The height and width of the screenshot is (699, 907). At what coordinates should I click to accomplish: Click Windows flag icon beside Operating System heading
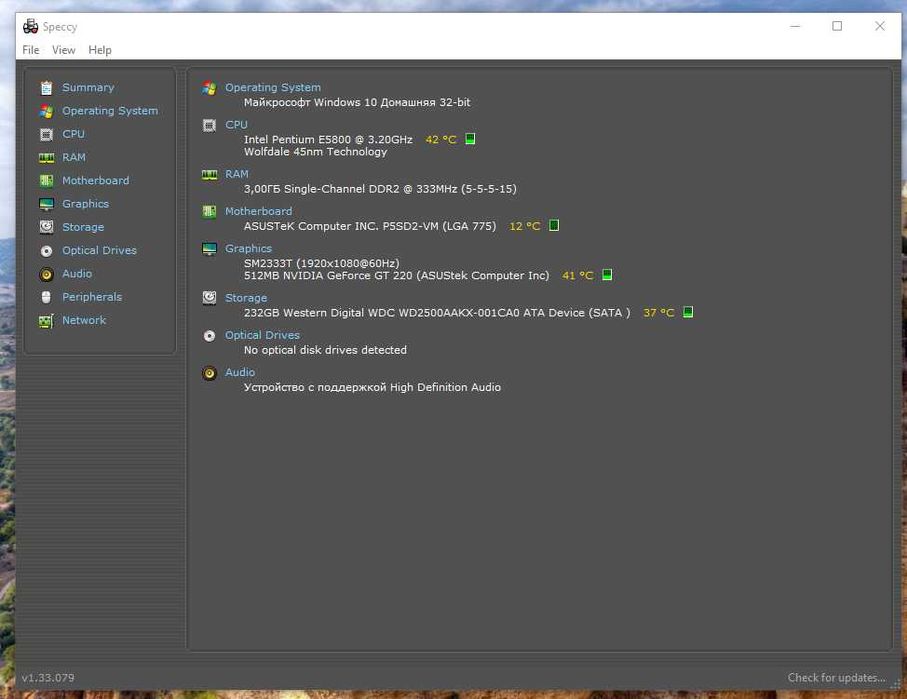tap(209, 88)
